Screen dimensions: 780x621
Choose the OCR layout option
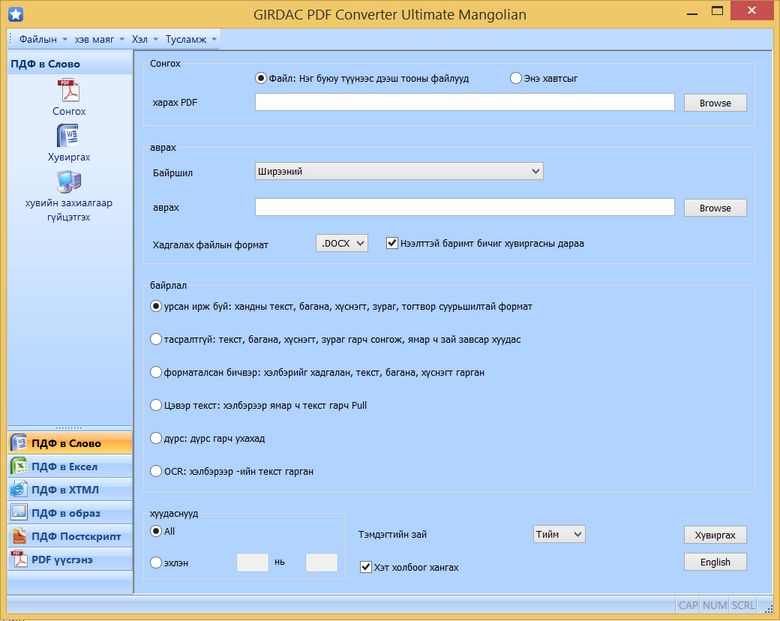[156, 471]
